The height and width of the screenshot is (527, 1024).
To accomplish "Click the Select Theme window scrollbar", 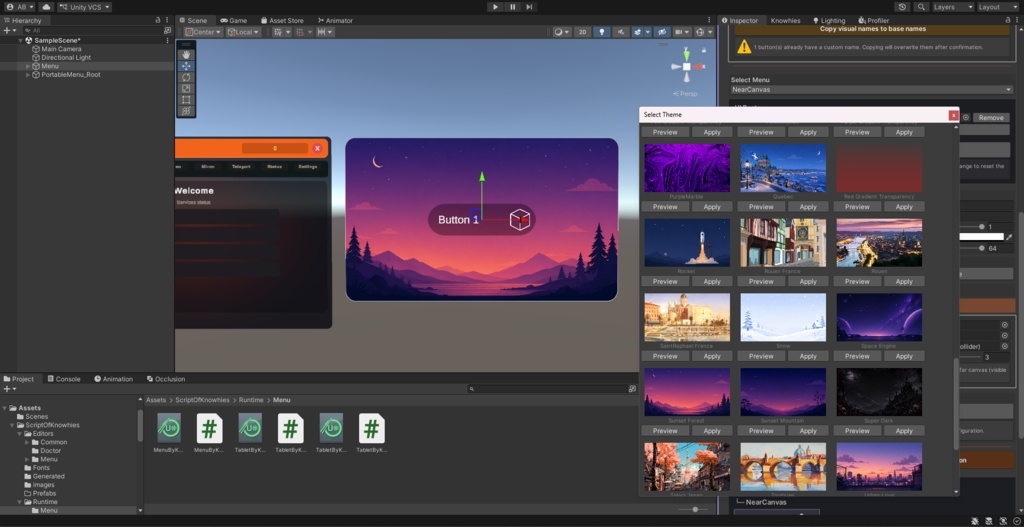I will (x=956, y=404).
